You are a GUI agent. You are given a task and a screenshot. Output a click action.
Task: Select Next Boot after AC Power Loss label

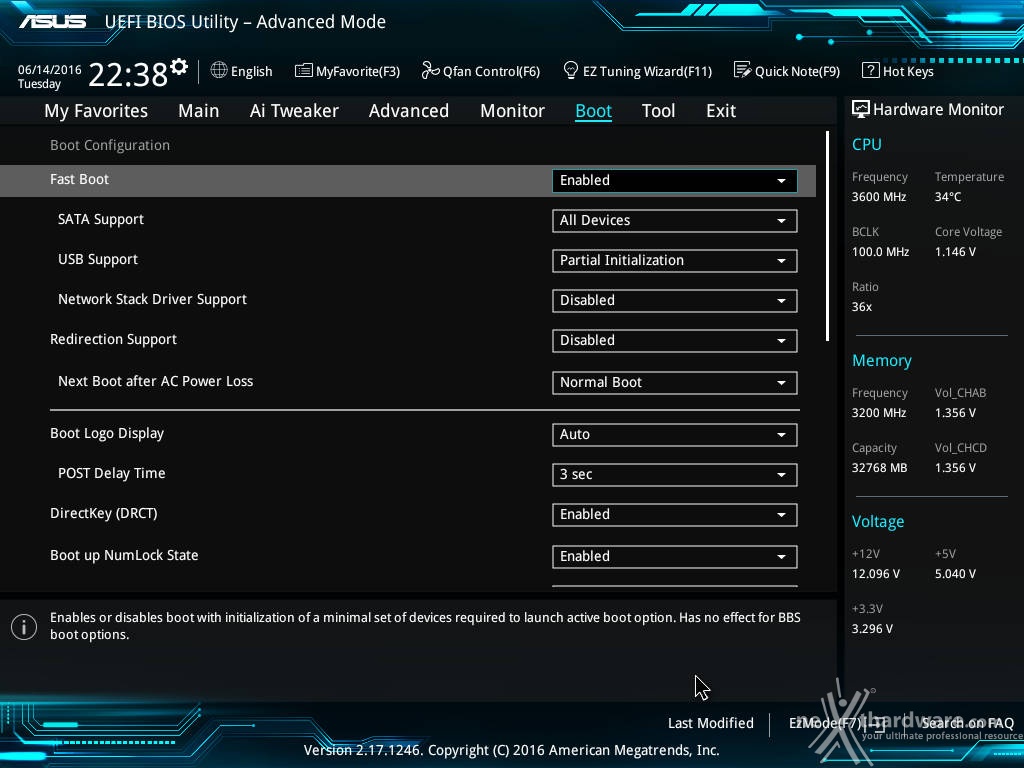click(155, 381)
